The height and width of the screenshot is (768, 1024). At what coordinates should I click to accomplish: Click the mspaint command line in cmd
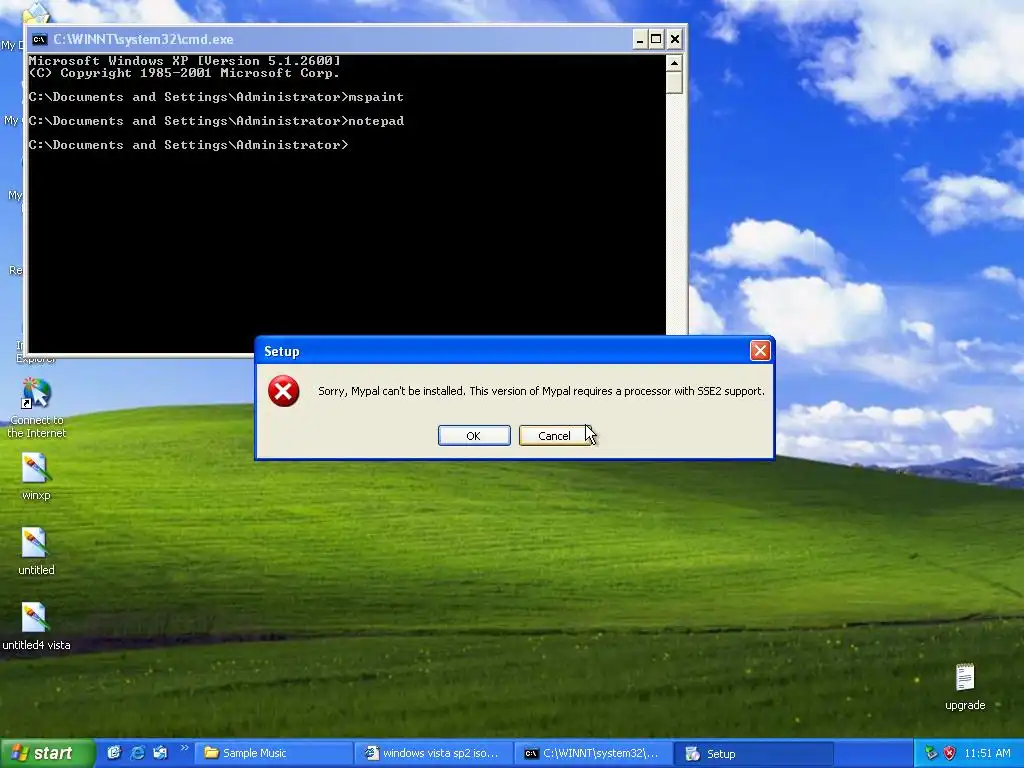[216, 97]
